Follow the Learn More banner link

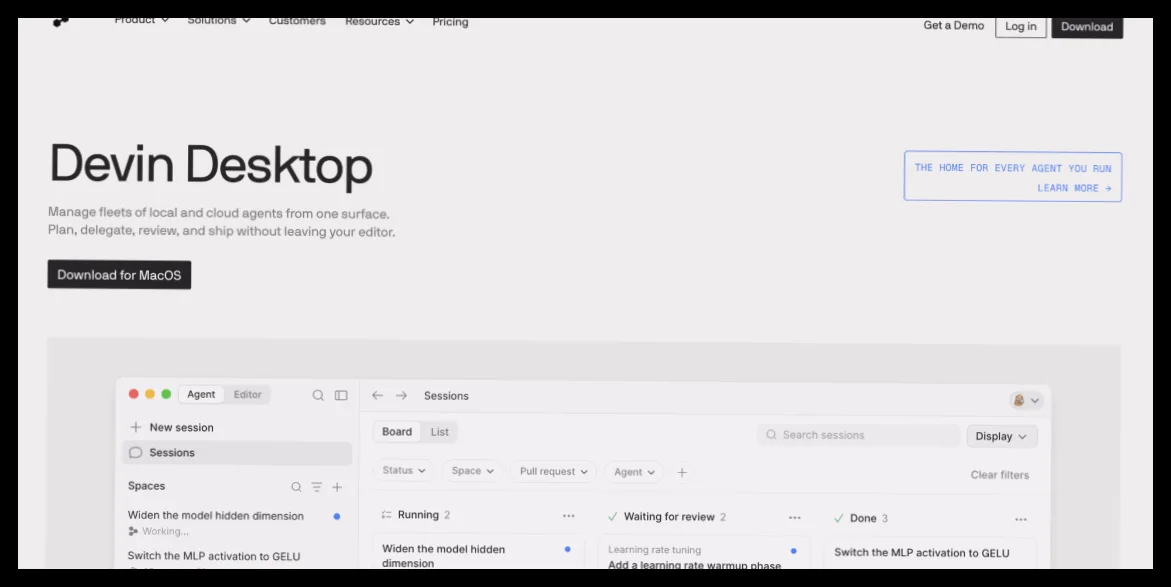tap(1074, 188)
